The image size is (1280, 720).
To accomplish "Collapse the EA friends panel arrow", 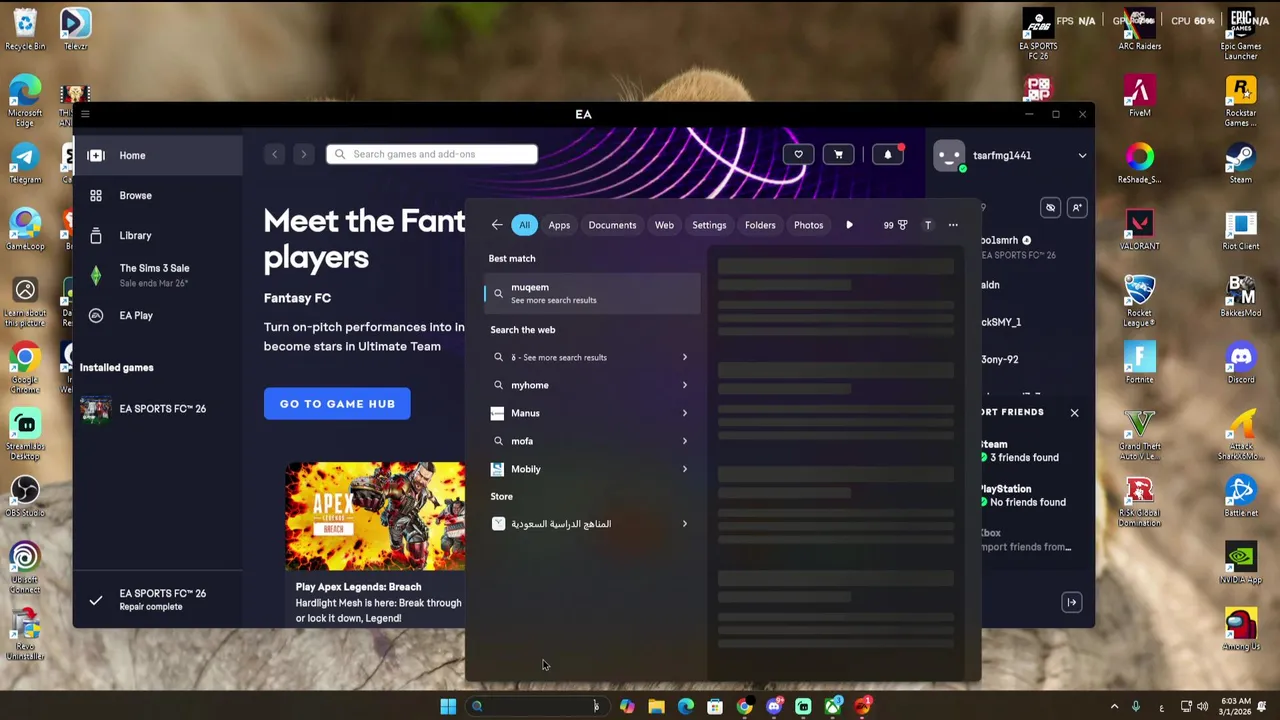I will point(1071,602).
